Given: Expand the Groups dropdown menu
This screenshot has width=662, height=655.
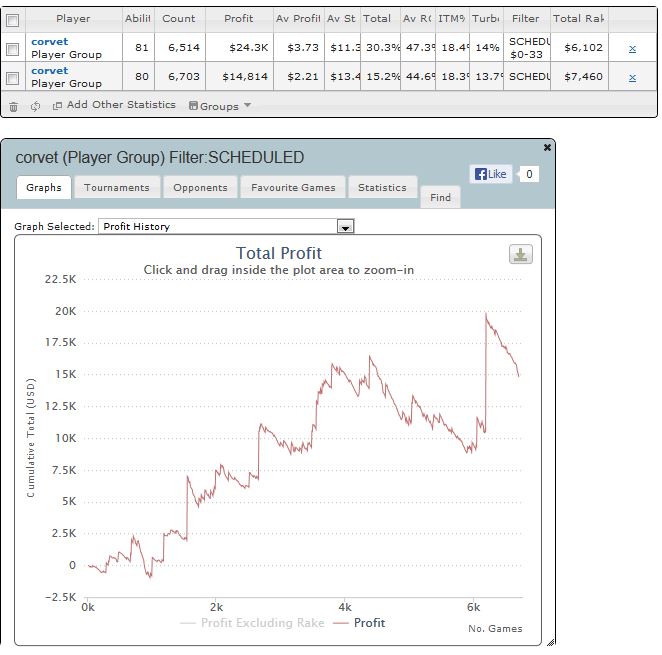Looking at the screenshot, I should point(220,106).
